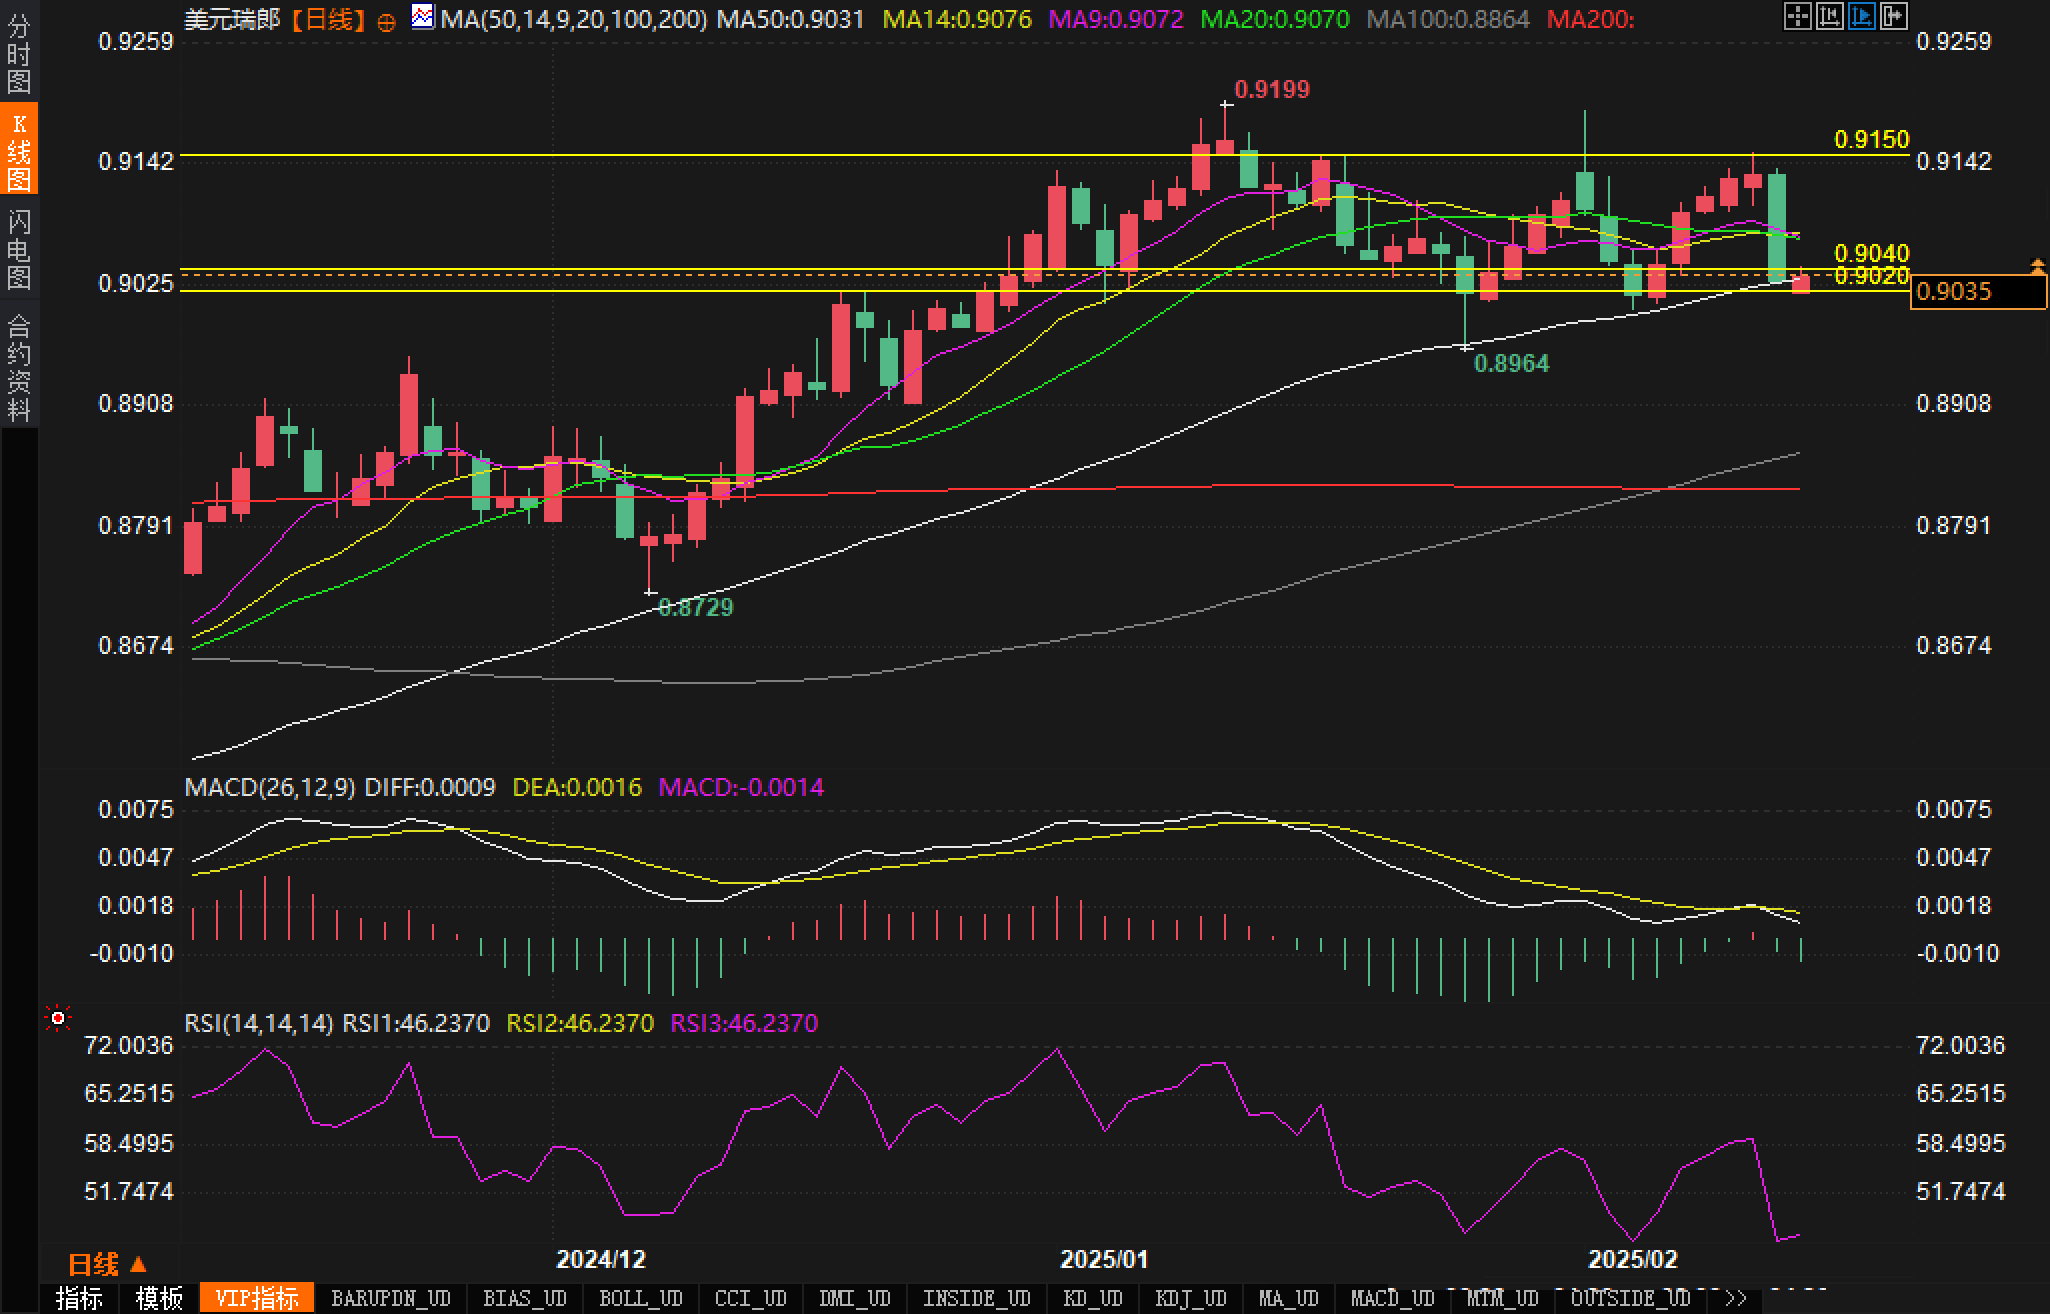
Task: Click the MA indicator chart icon
Action: tap(424, 17)
